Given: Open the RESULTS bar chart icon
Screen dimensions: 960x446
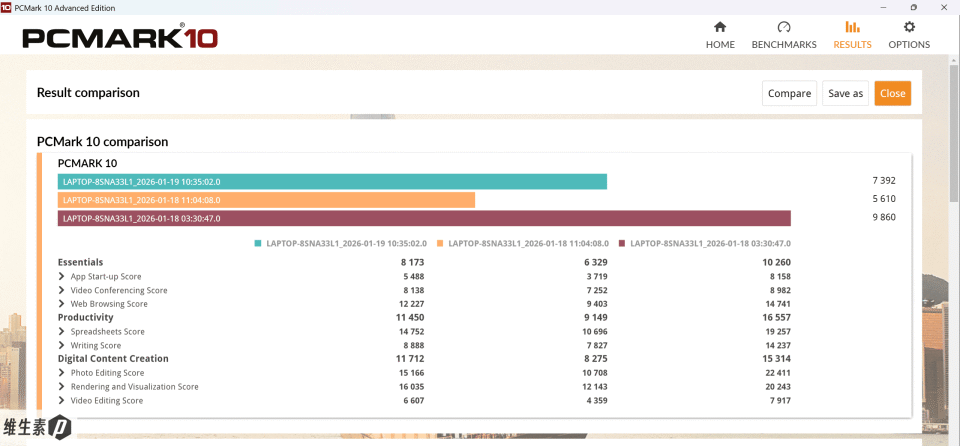Looking at the screenshot, I should [x=852, y=28].
